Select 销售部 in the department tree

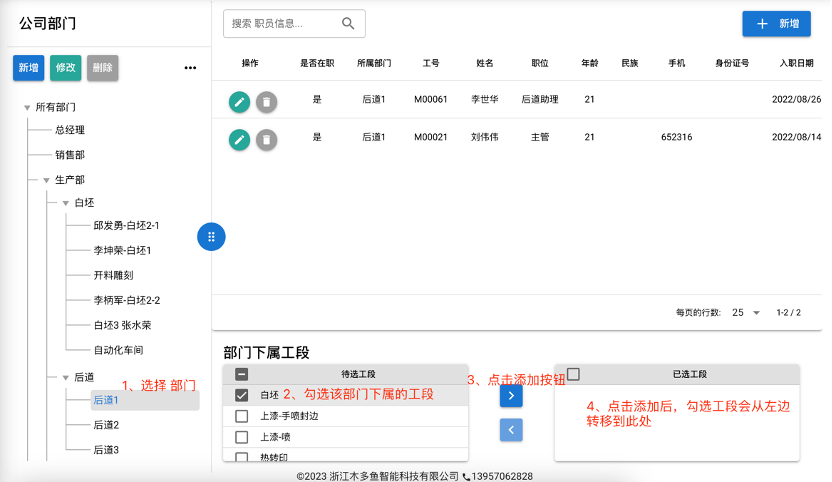coord(70,155)
